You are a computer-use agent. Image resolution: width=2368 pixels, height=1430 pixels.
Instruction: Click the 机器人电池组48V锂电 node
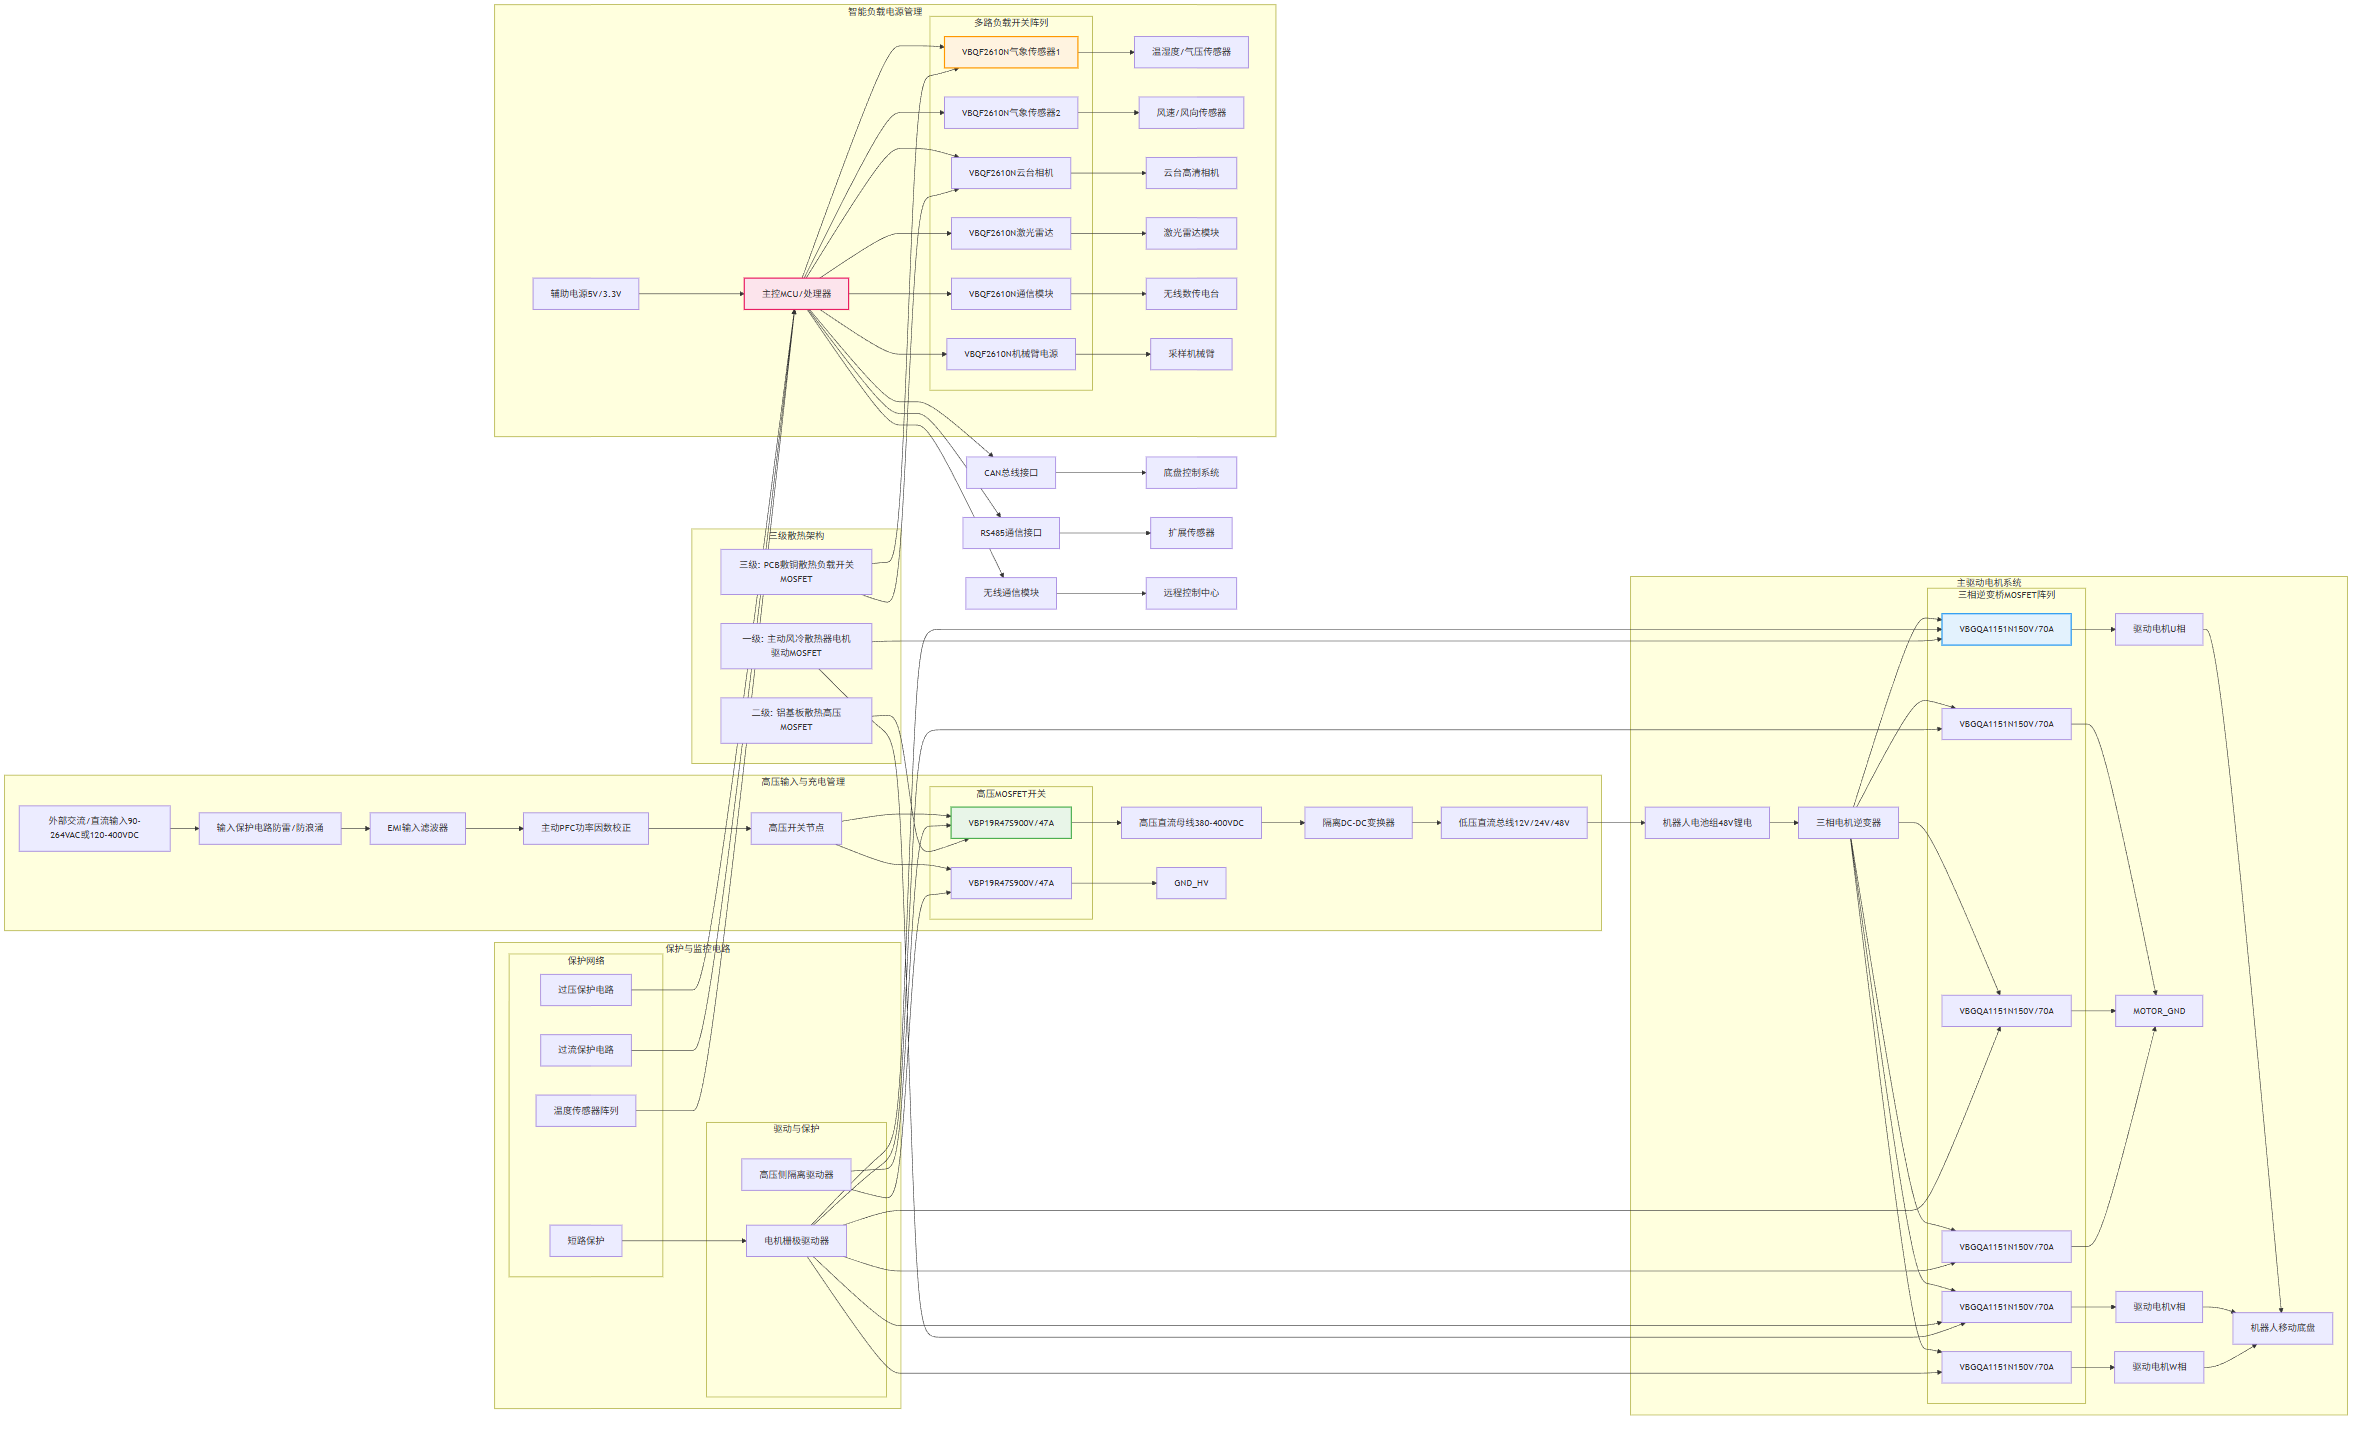tap(1707, 823)
